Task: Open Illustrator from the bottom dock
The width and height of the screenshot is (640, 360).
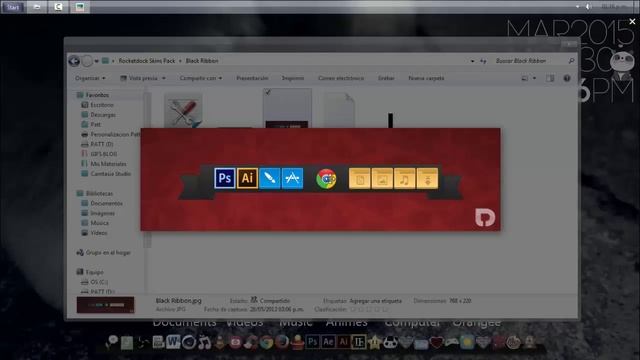Action: click(x=343, y=342)
